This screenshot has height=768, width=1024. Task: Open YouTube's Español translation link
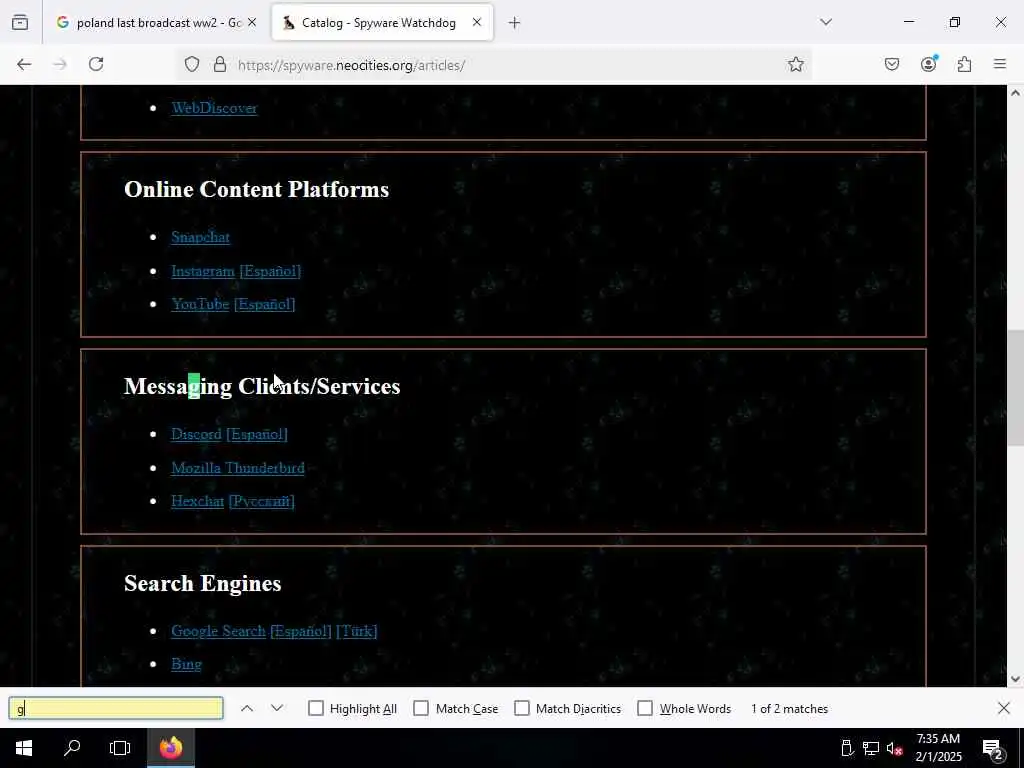coord(264,304)
